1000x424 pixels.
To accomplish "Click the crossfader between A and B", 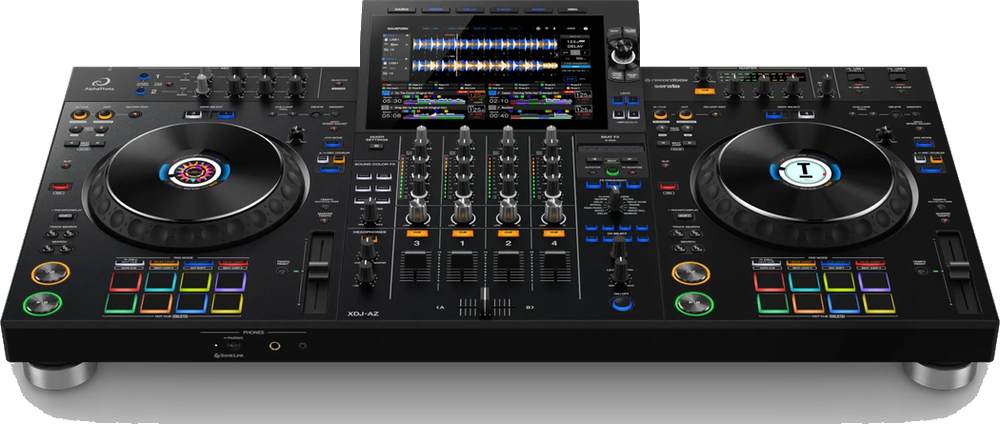I will [485, 301].
